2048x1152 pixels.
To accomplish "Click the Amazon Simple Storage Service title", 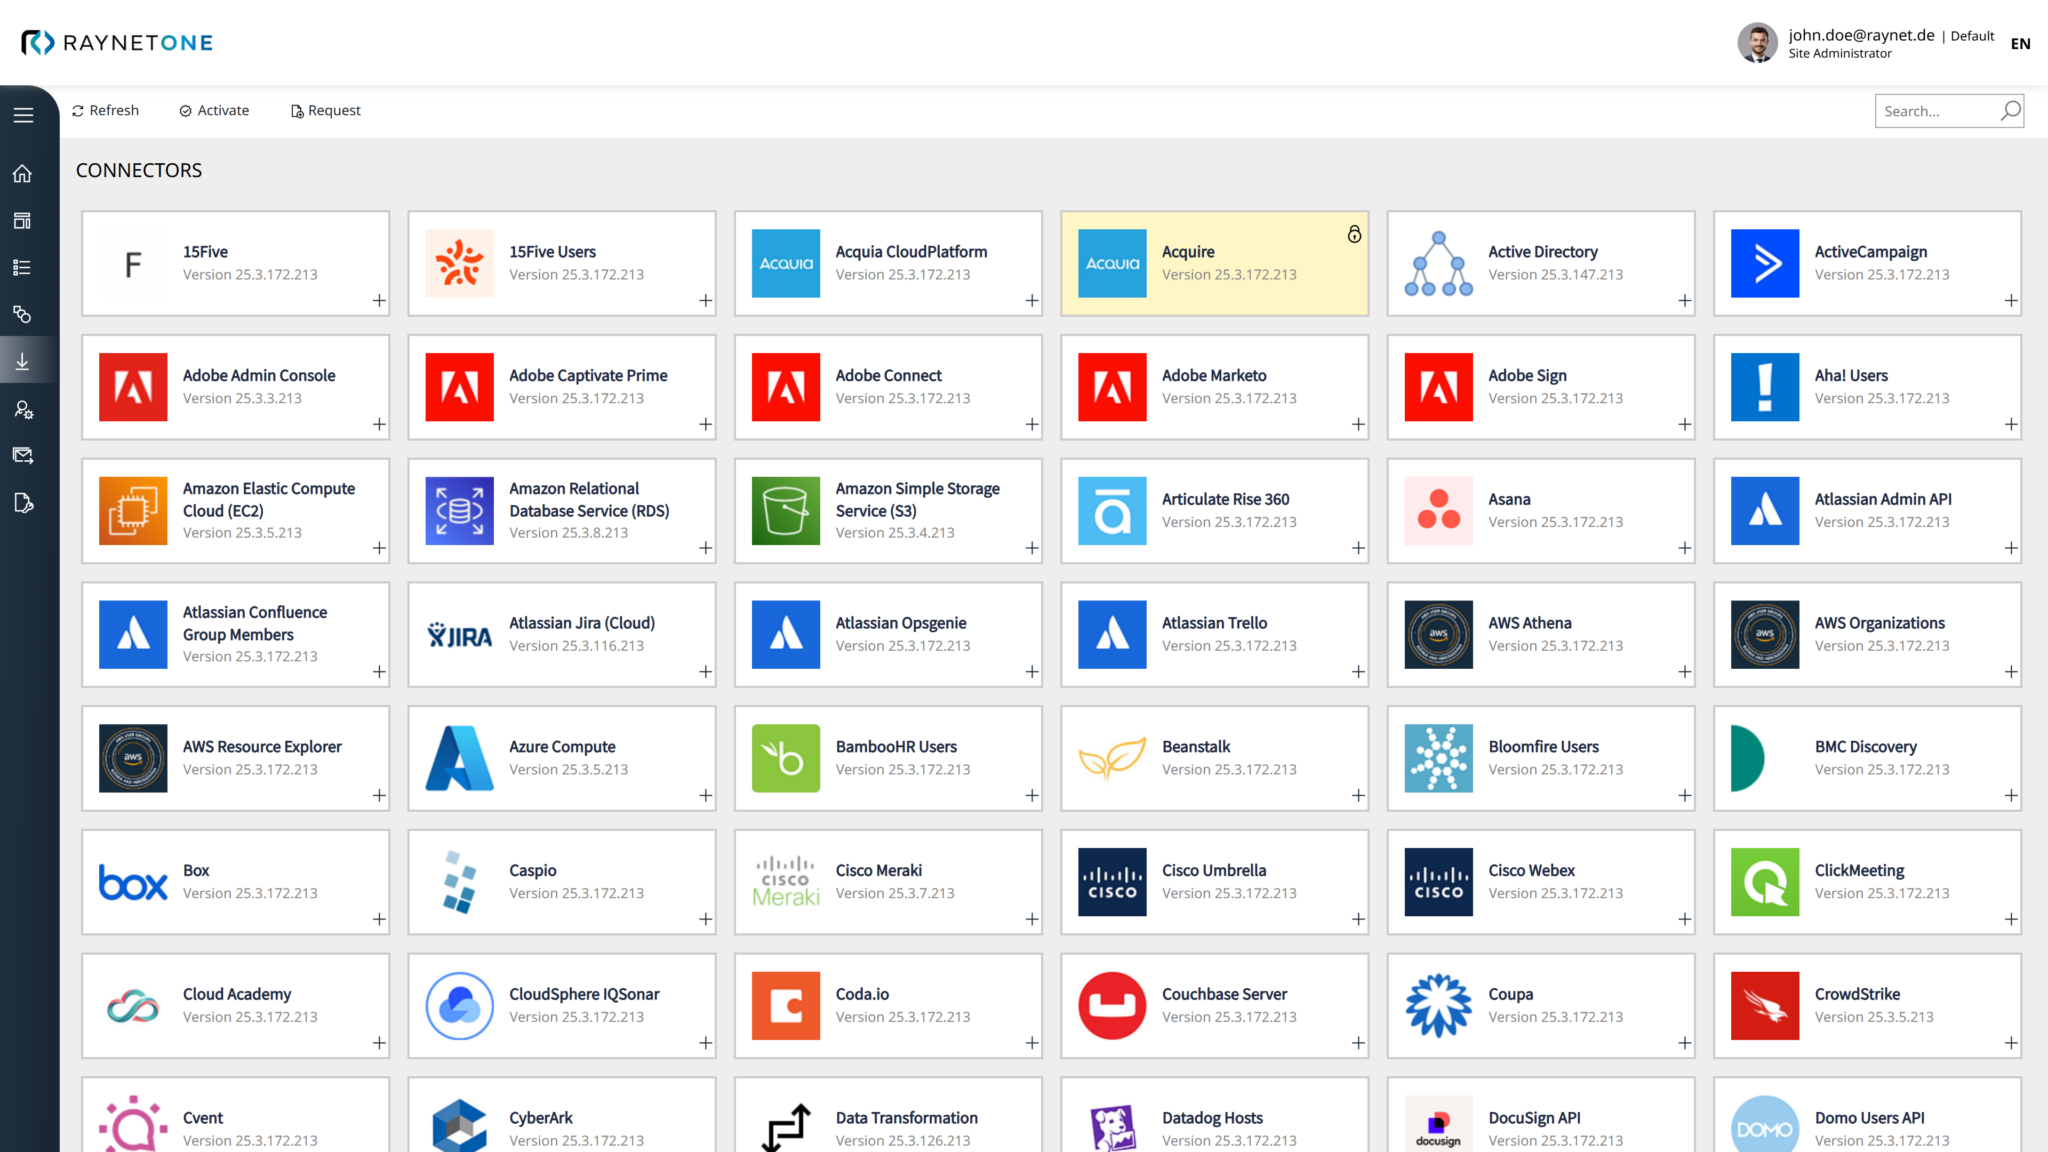I will [x=917, y=499].
